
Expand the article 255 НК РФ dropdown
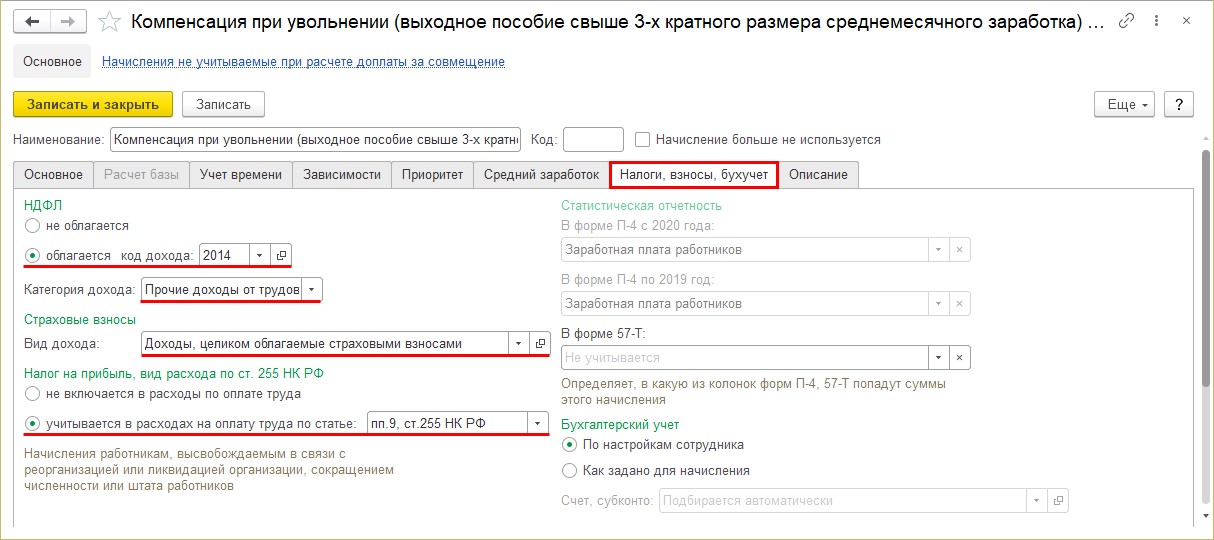pos(538,423)
